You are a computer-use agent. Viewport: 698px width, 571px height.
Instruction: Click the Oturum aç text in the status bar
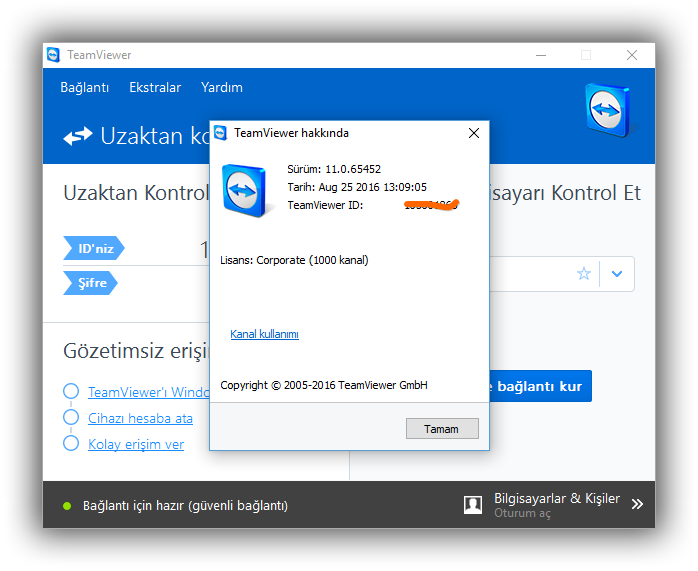[x=522, y=513]
